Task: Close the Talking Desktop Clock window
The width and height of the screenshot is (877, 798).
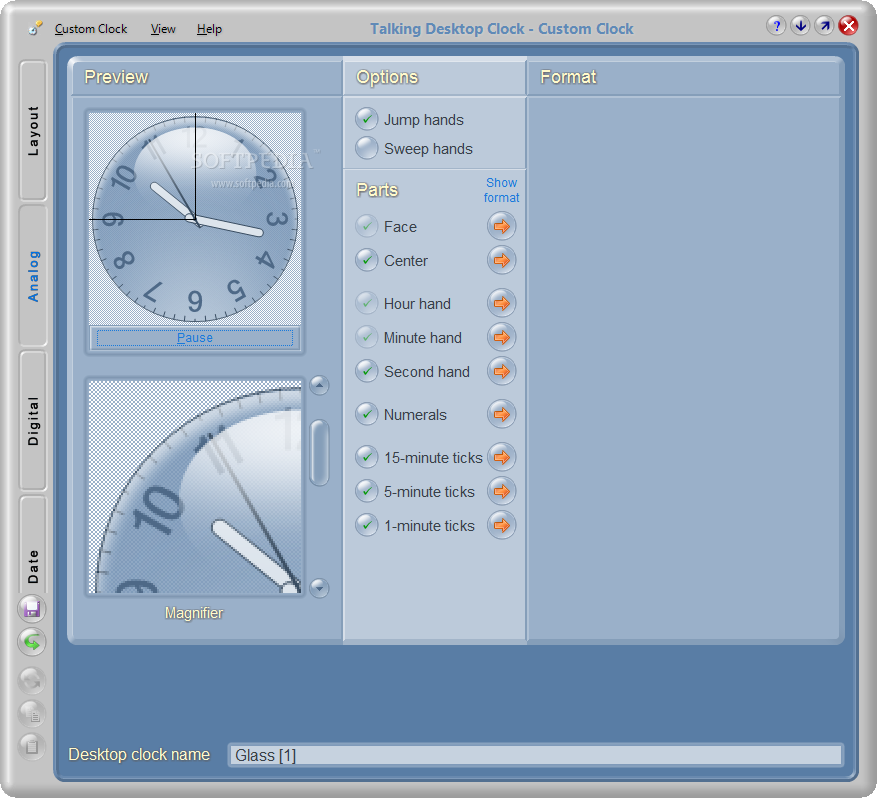Action: (x=848, y=26)
